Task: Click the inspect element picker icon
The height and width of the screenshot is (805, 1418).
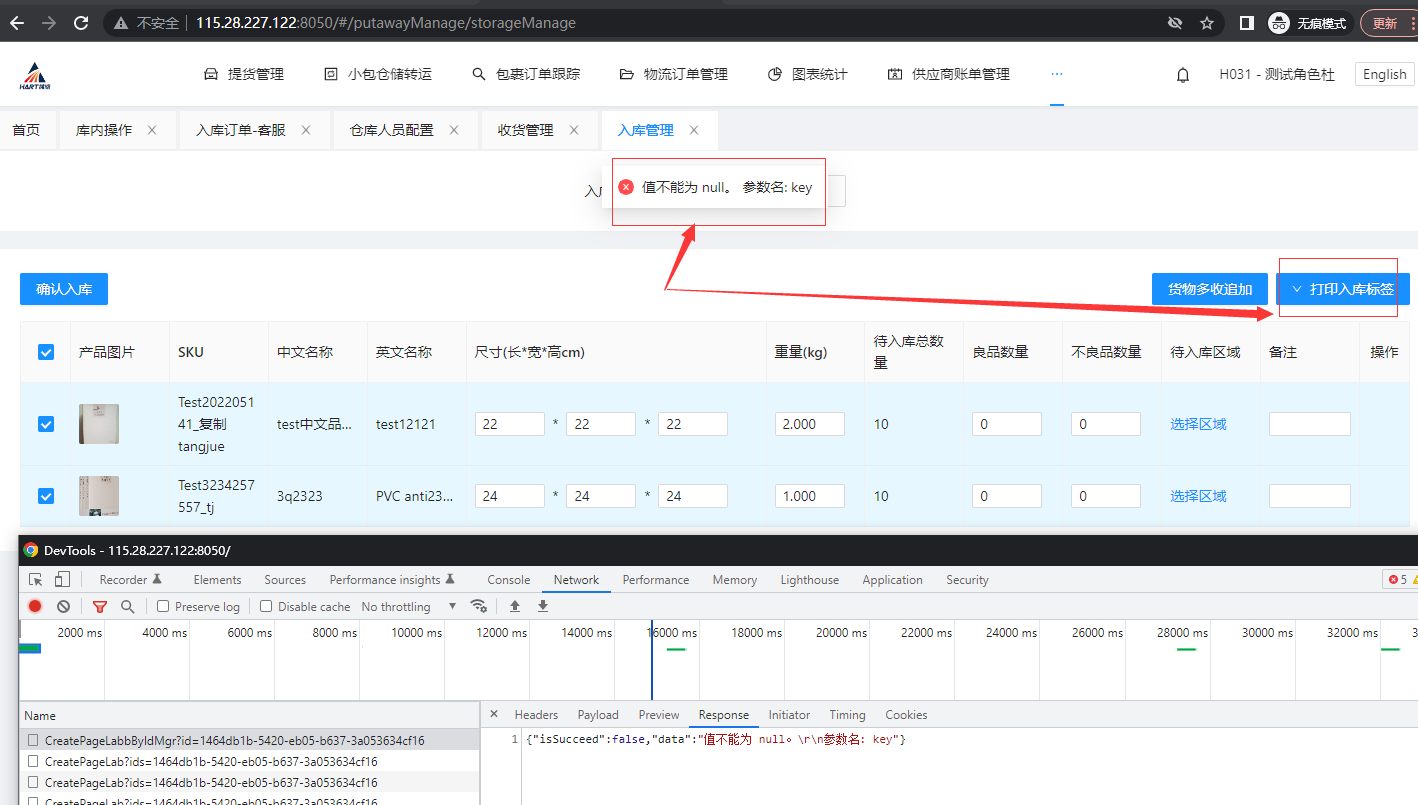Action: click(x=36, y=580)
